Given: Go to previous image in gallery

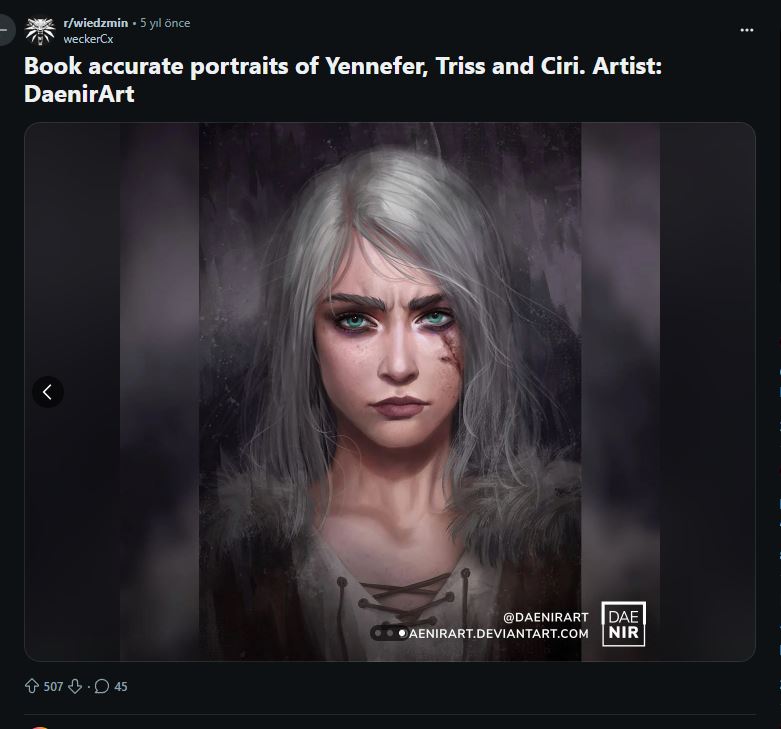Looking at the screenshot, I should [x=48, y=392].
